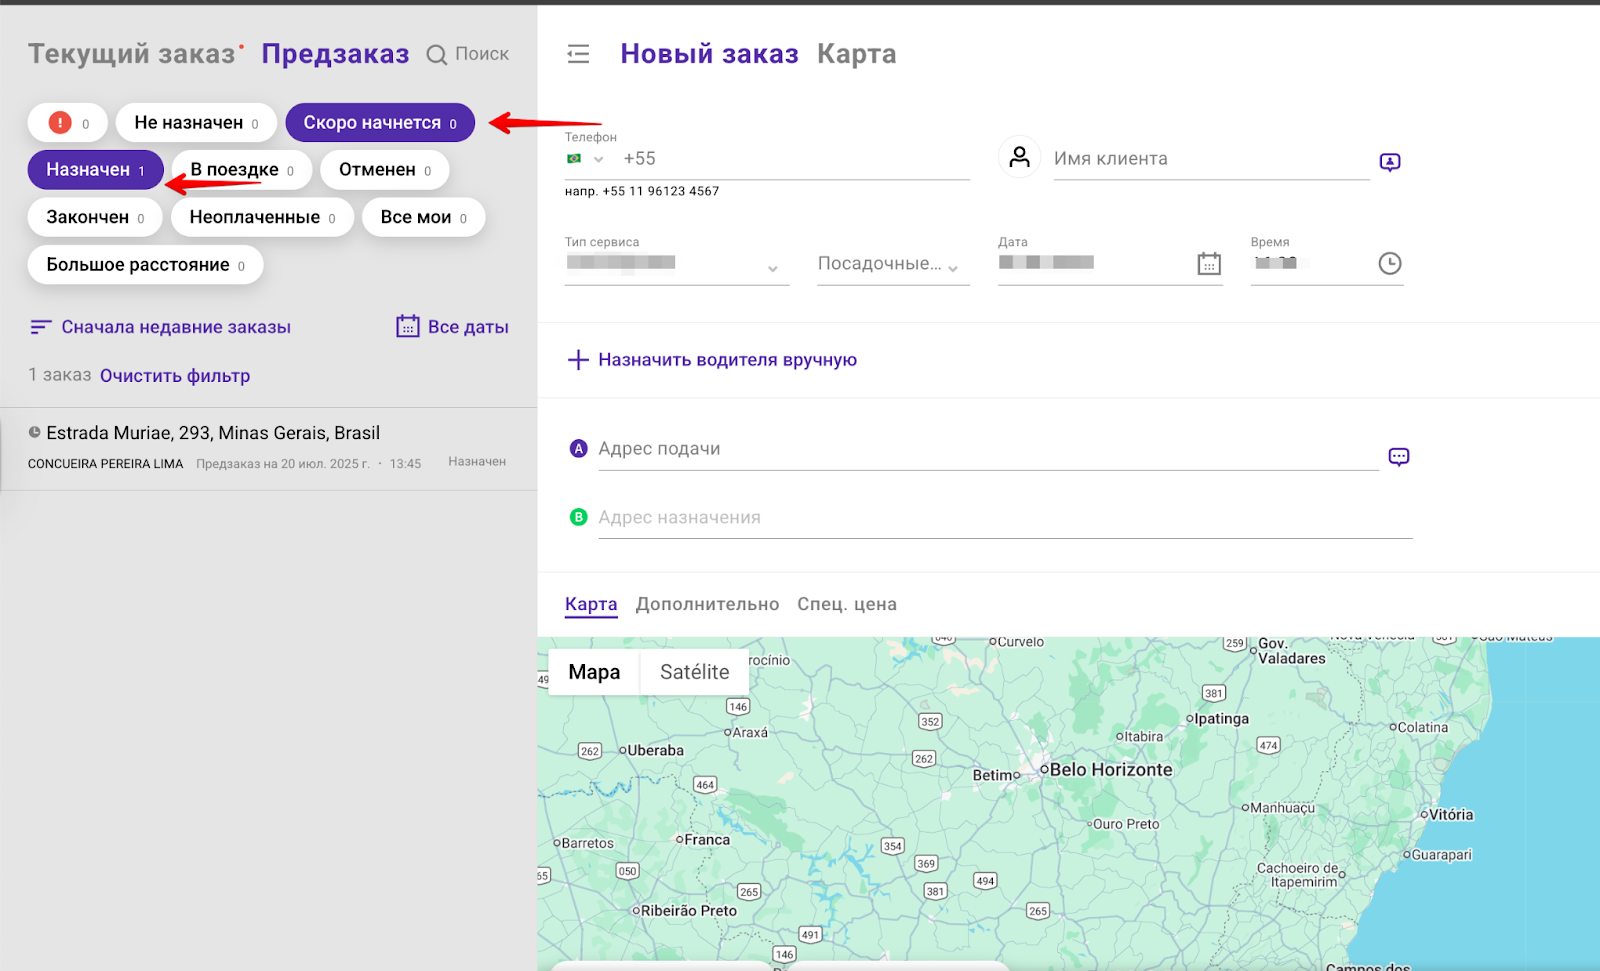Switch to 'Текущий заказ' tab
Viewport: 1600px width, 971px height.
coord(131,54)
